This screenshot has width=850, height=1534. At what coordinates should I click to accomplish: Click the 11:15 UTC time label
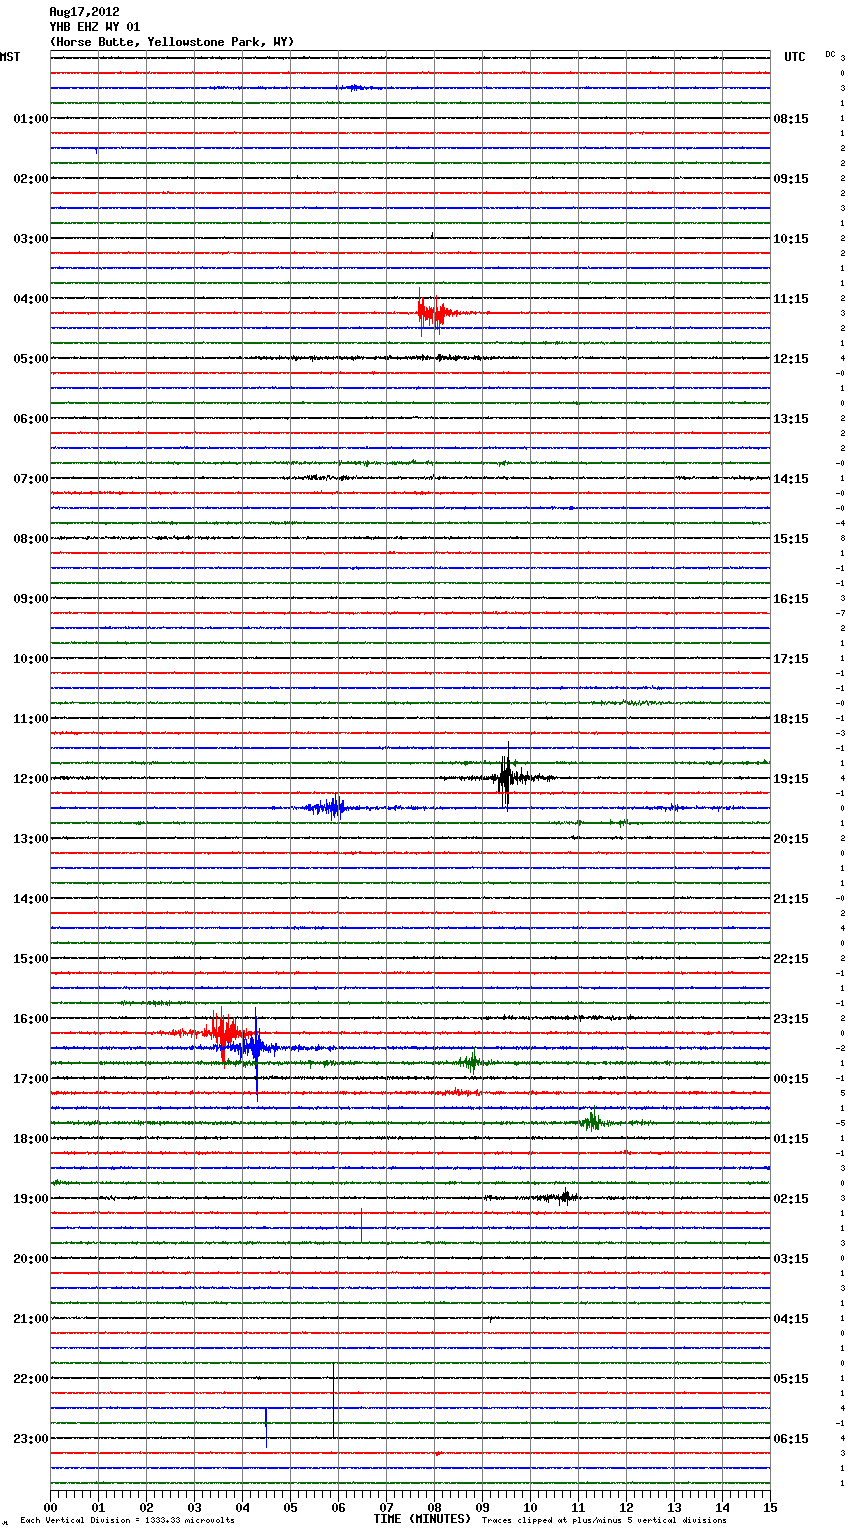[791, 299]
